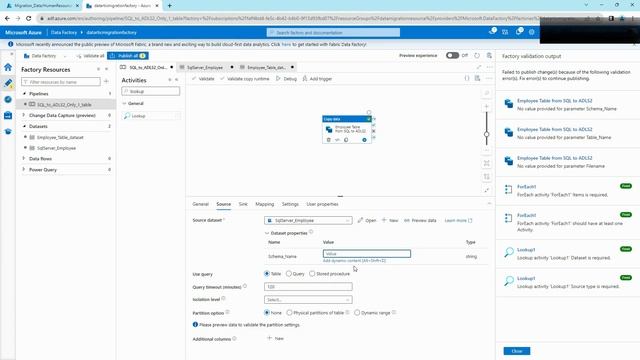The image size is (640, 360).
Task: Click the Preview data button
Action: pyautogui.click(x=420, y=220)
